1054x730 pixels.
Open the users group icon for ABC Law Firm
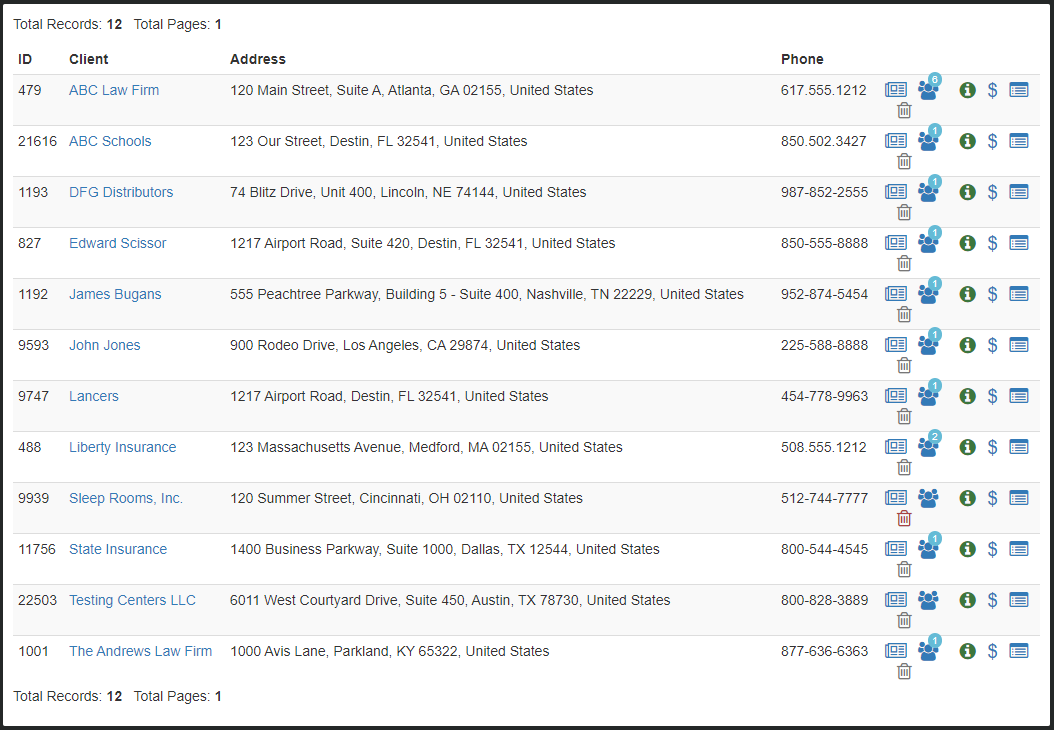pyautogui.click(x=928, y=91)
